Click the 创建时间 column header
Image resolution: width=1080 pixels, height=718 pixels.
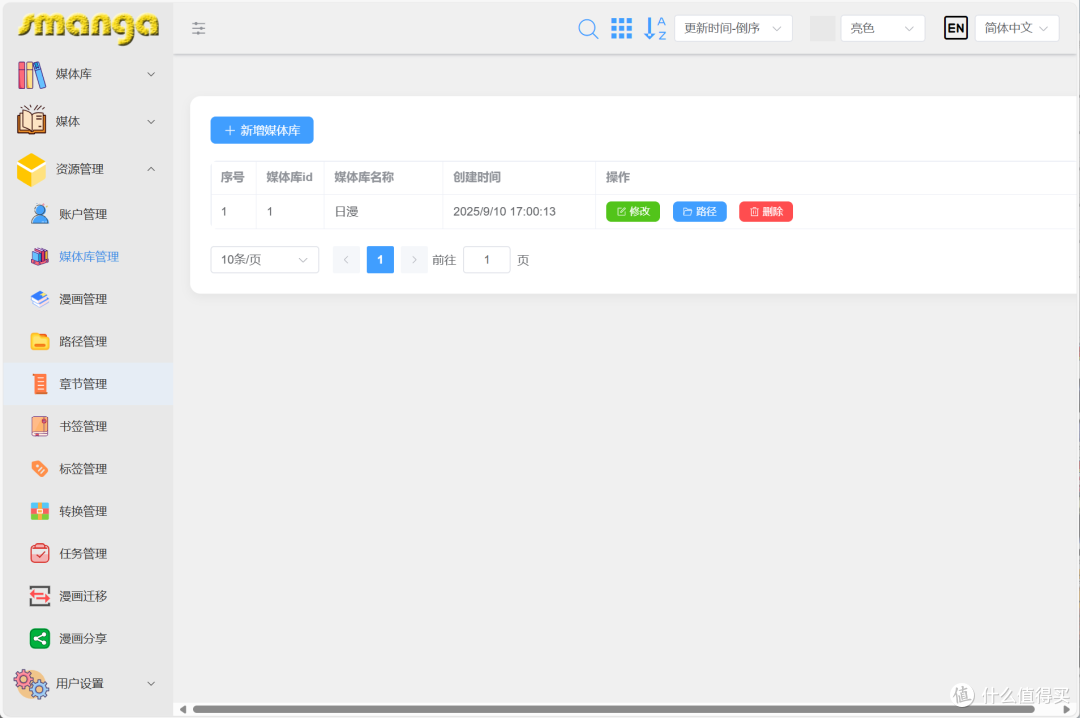[519, 178]
